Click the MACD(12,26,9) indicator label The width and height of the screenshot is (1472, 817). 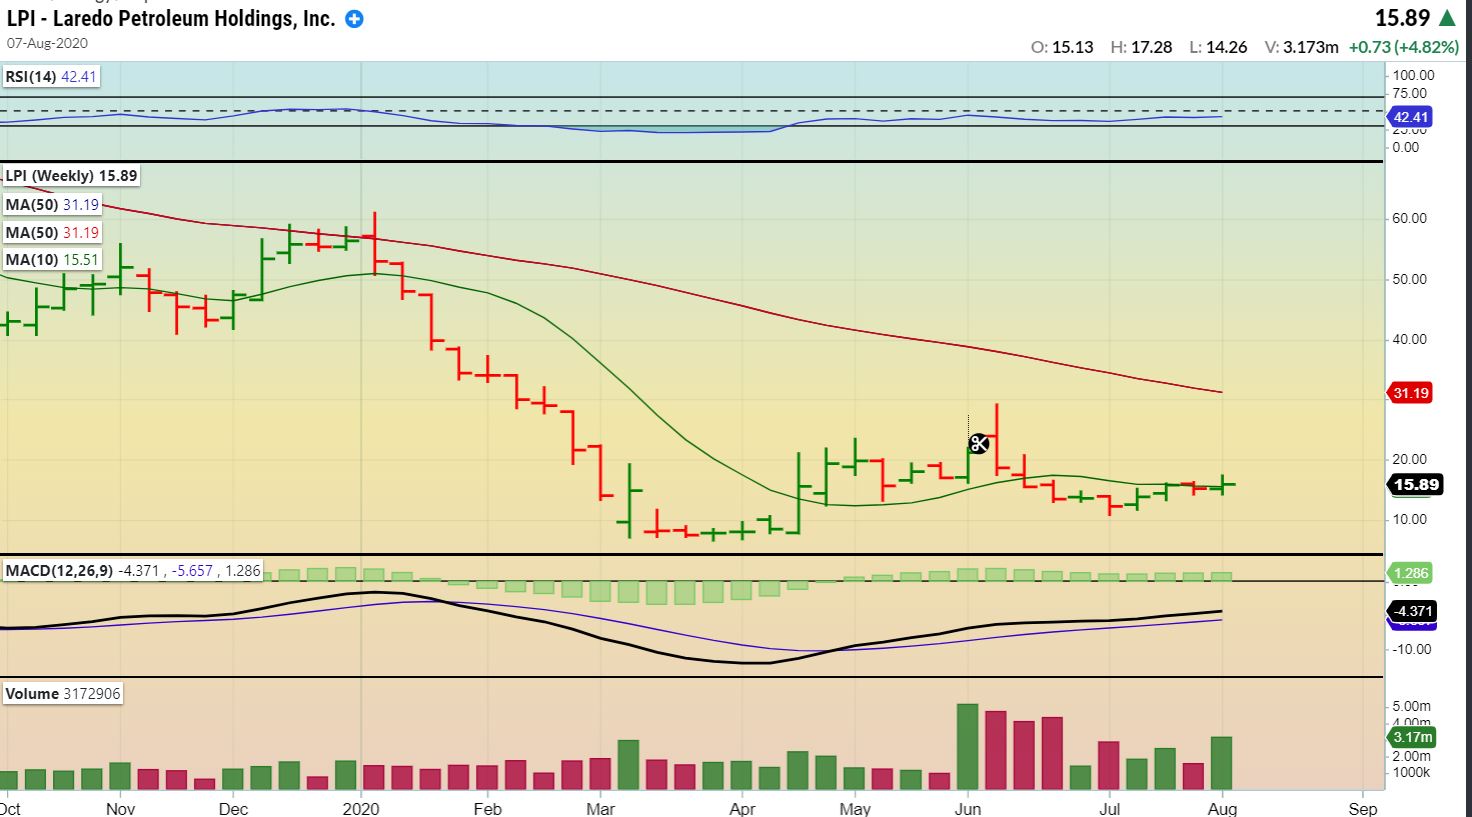[133, 571]
